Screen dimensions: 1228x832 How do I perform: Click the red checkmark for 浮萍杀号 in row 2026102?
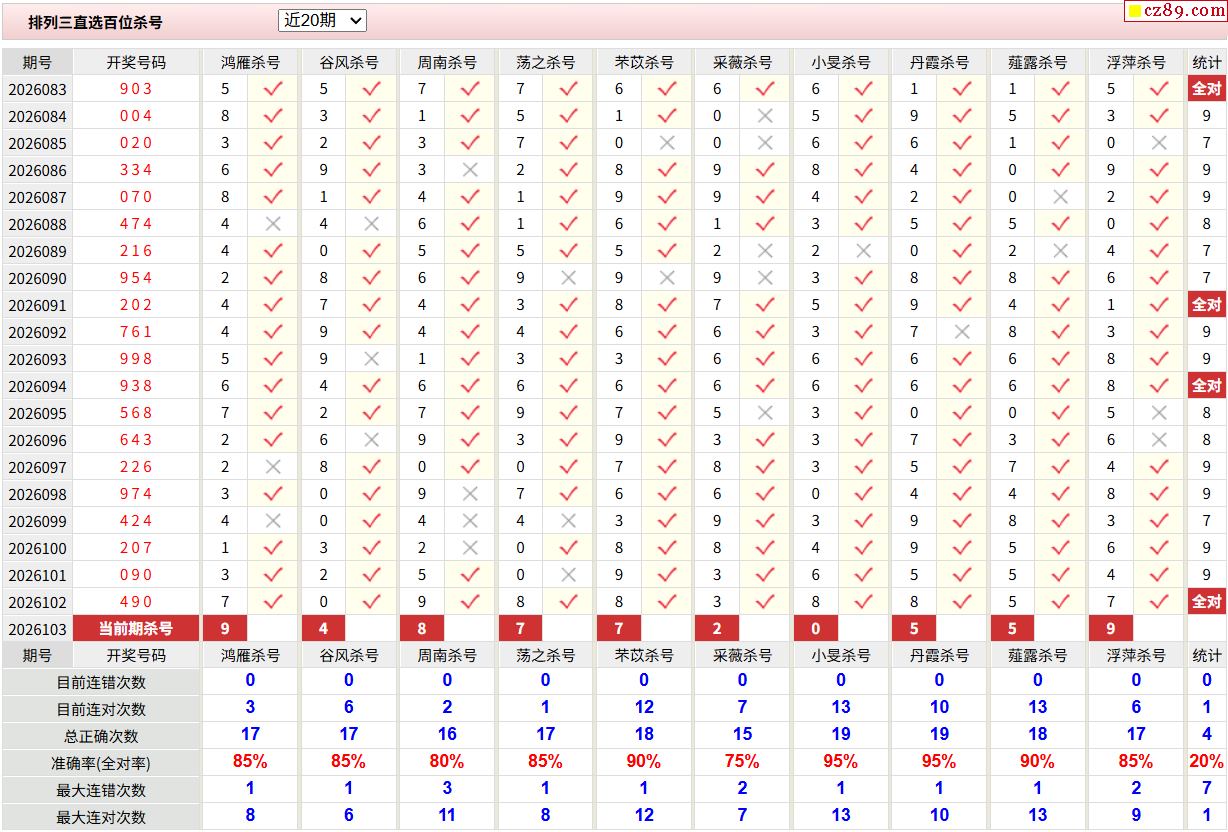[x=1159, y=602]
